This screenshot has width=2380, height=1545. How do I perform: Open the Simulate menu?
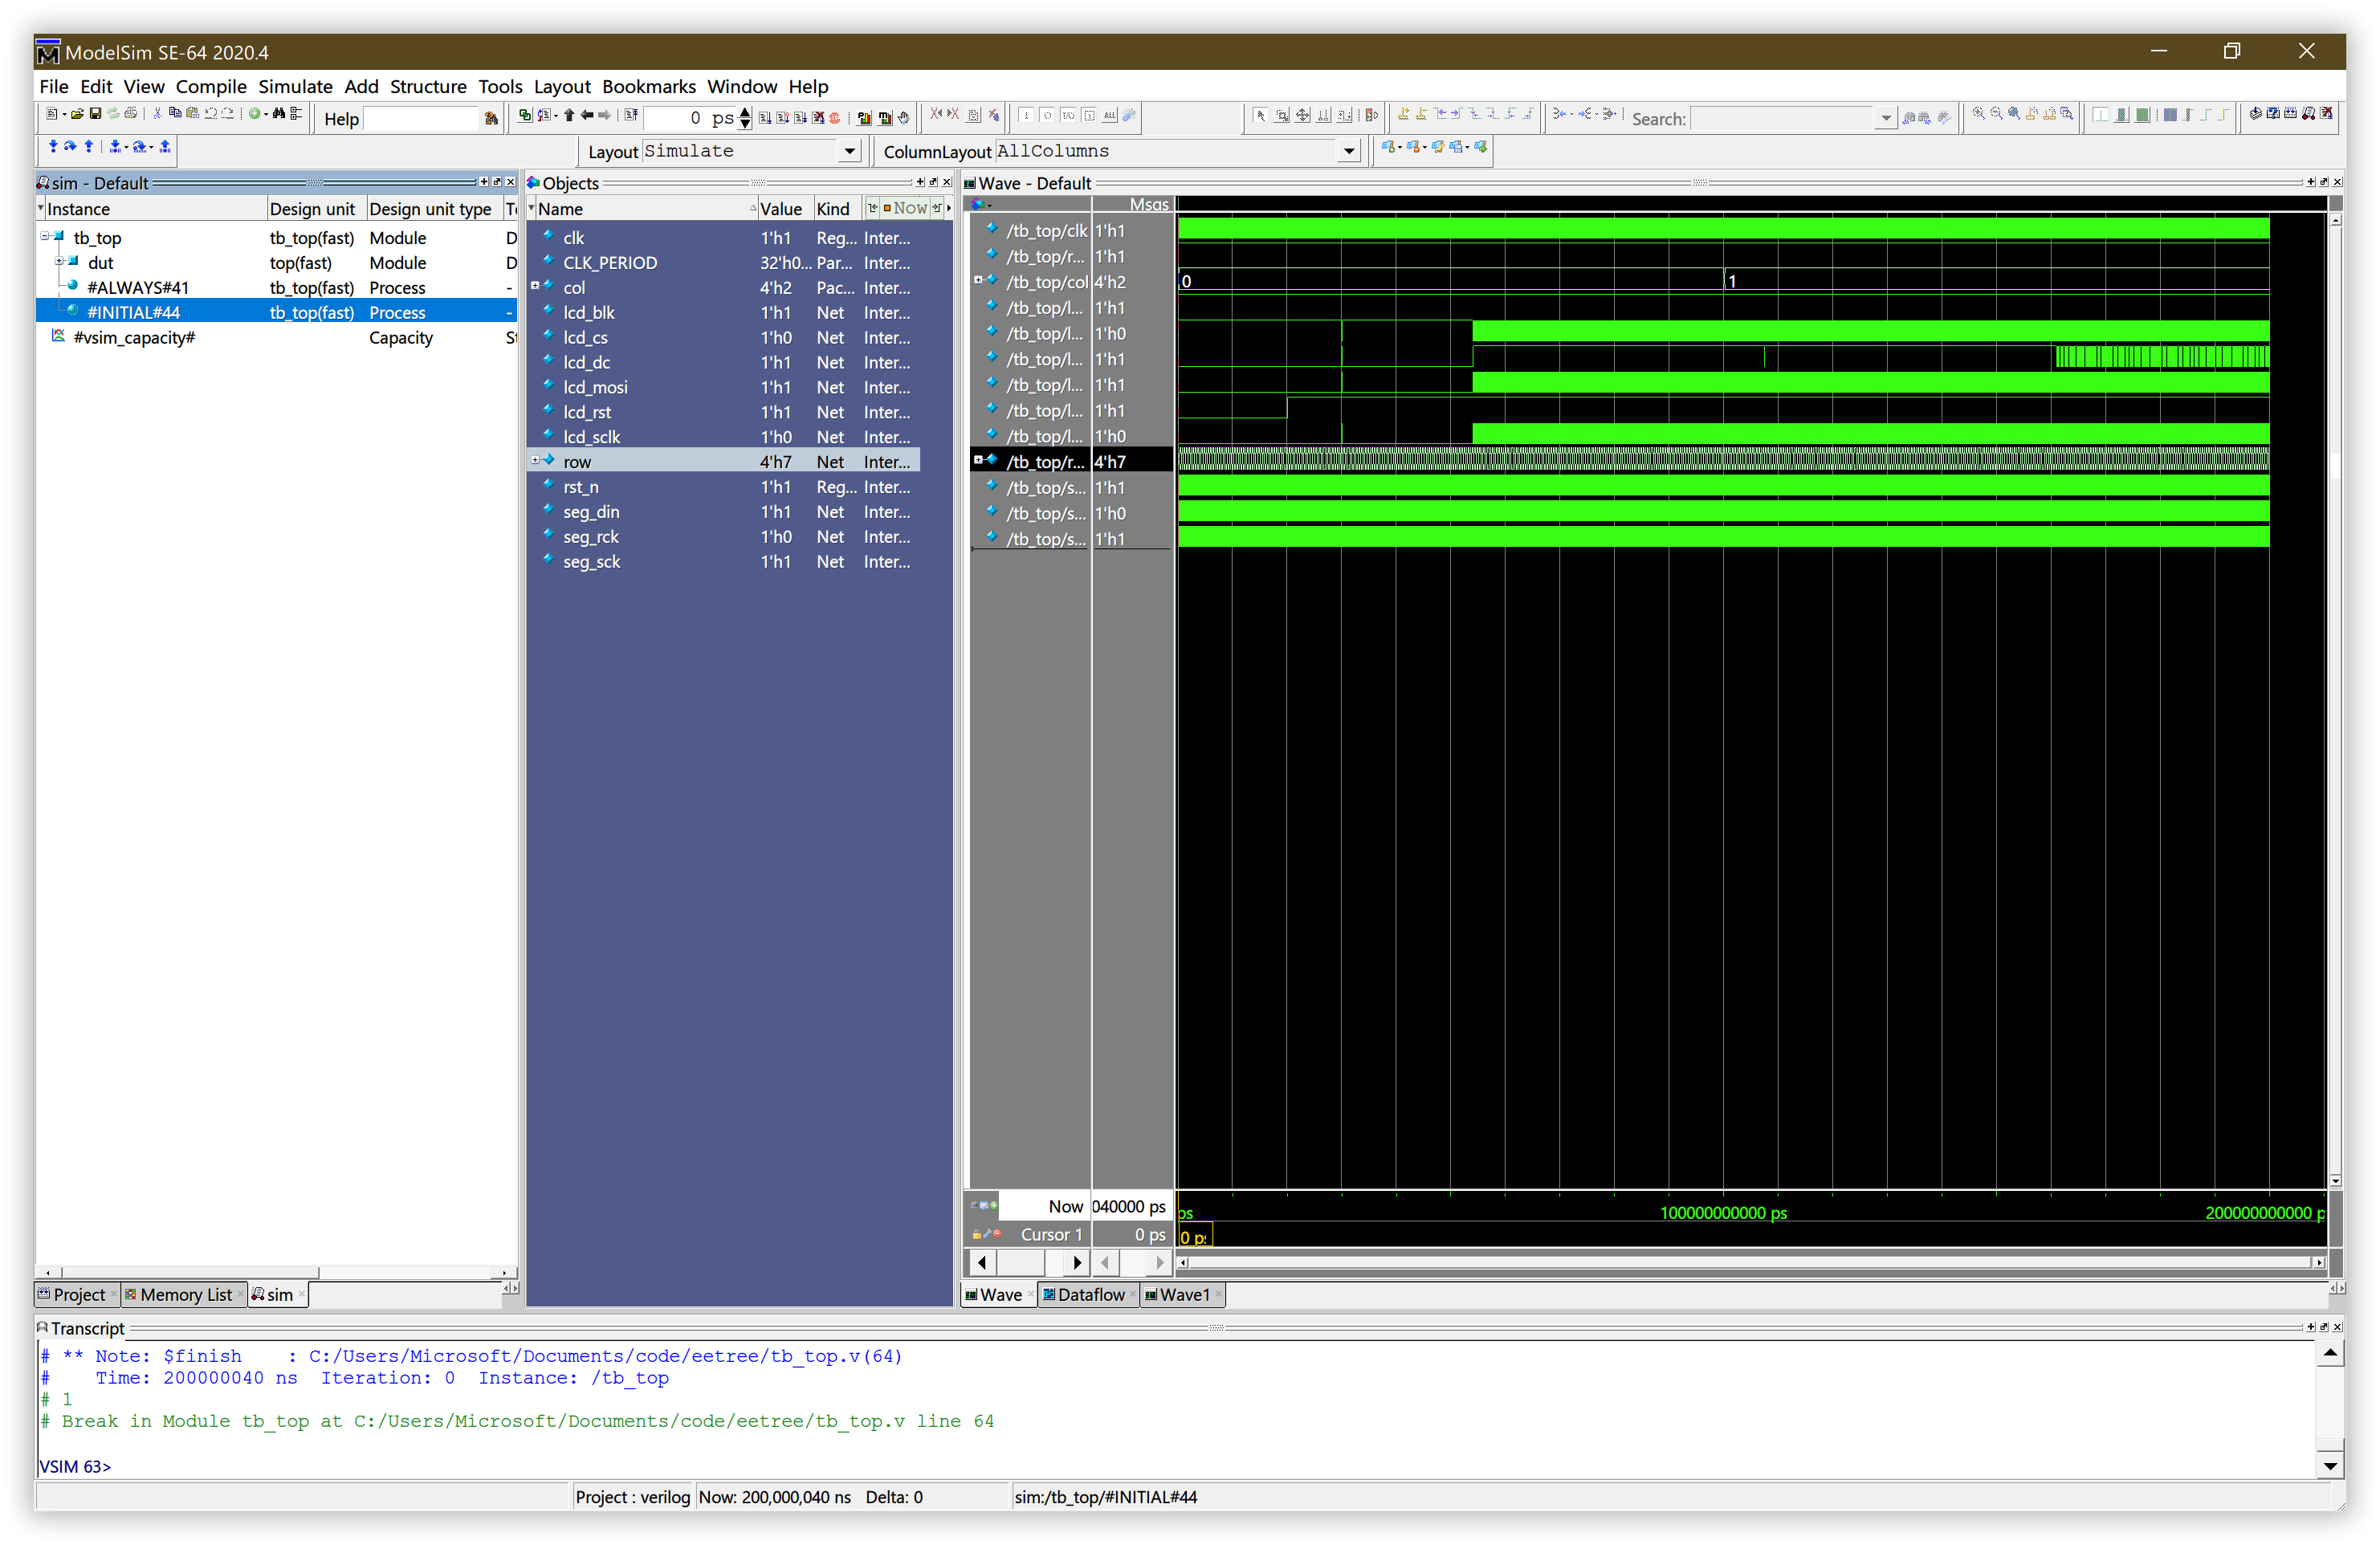click(x=295, y=86)
